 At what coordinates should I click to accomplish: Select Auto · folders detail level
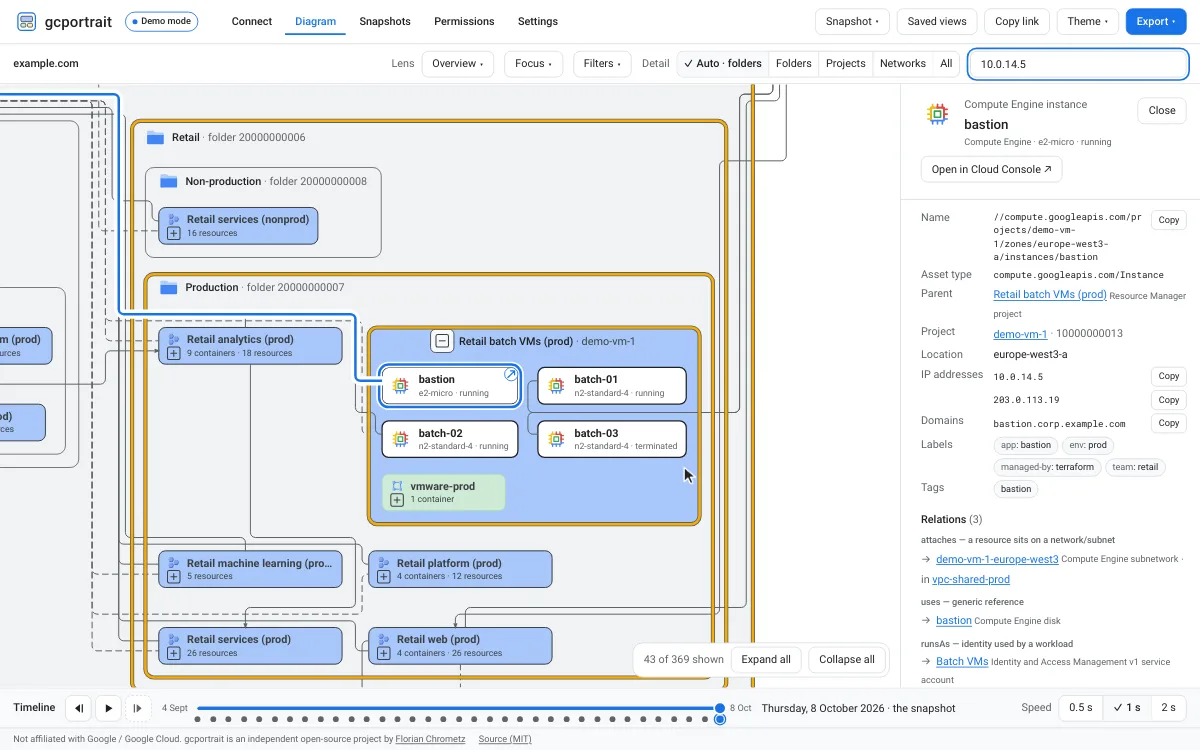(723, 63)
